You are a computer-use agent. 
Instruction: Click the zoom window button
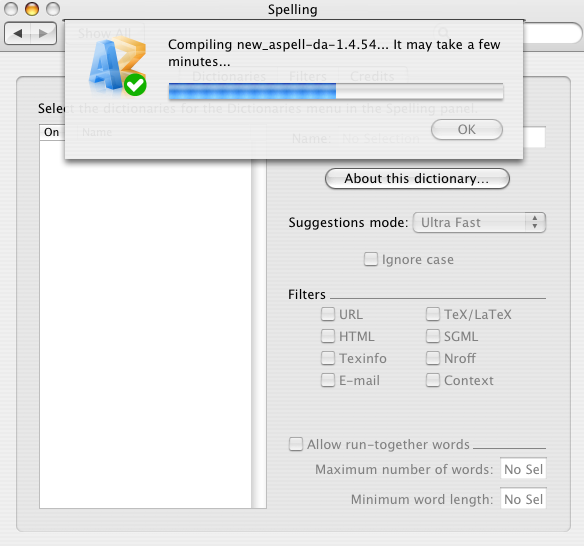[53, 9]
